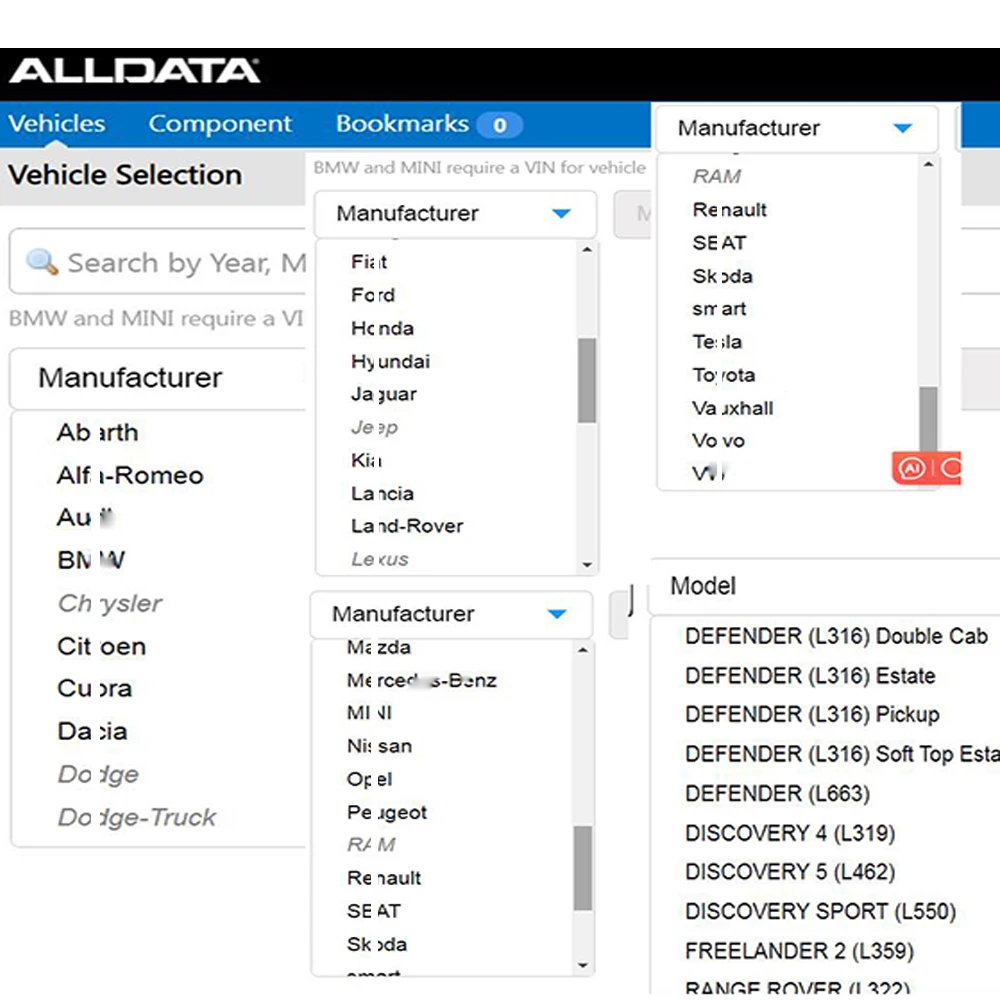This screenshot has width=1000, height=1000.
Task: Select Volvo manufacturer
Action: click(x=718, y=441)
